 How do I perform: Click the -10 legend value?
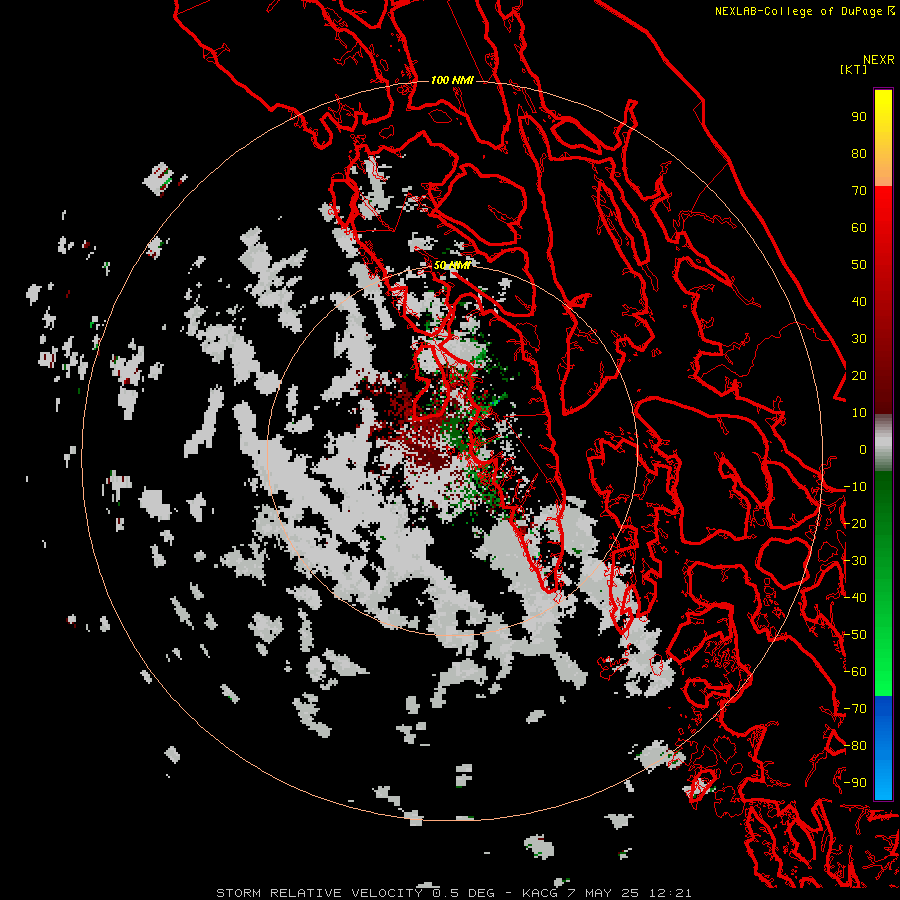point(855,487)
